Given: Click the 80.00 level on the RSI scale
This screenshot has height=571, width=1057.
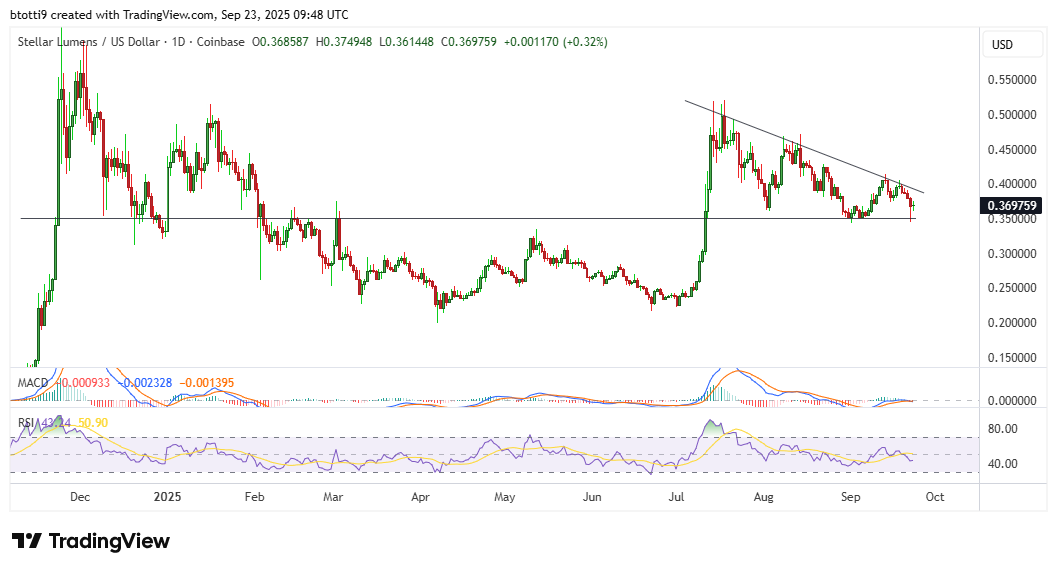Looking at the screenshot, I should [1003, 429].
